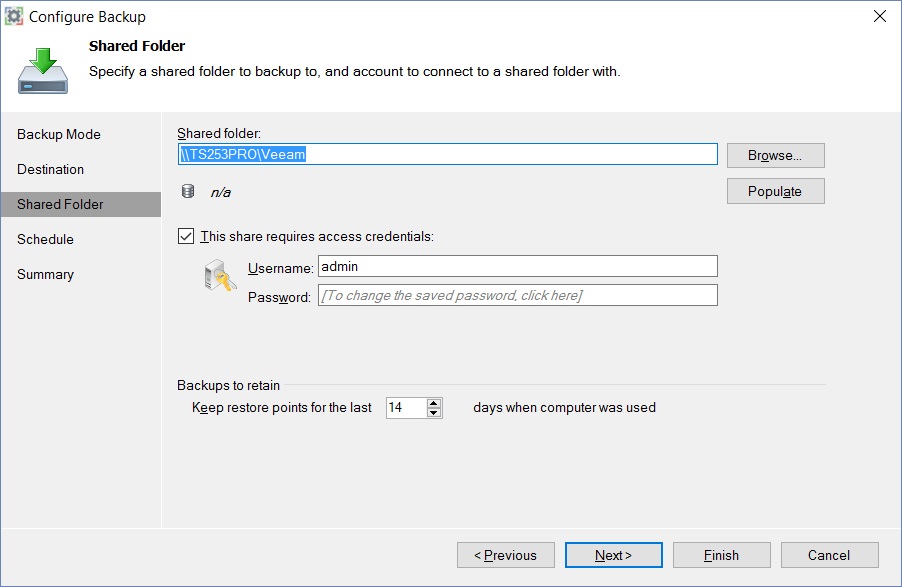Click the Finish button

tap(721, 555)
